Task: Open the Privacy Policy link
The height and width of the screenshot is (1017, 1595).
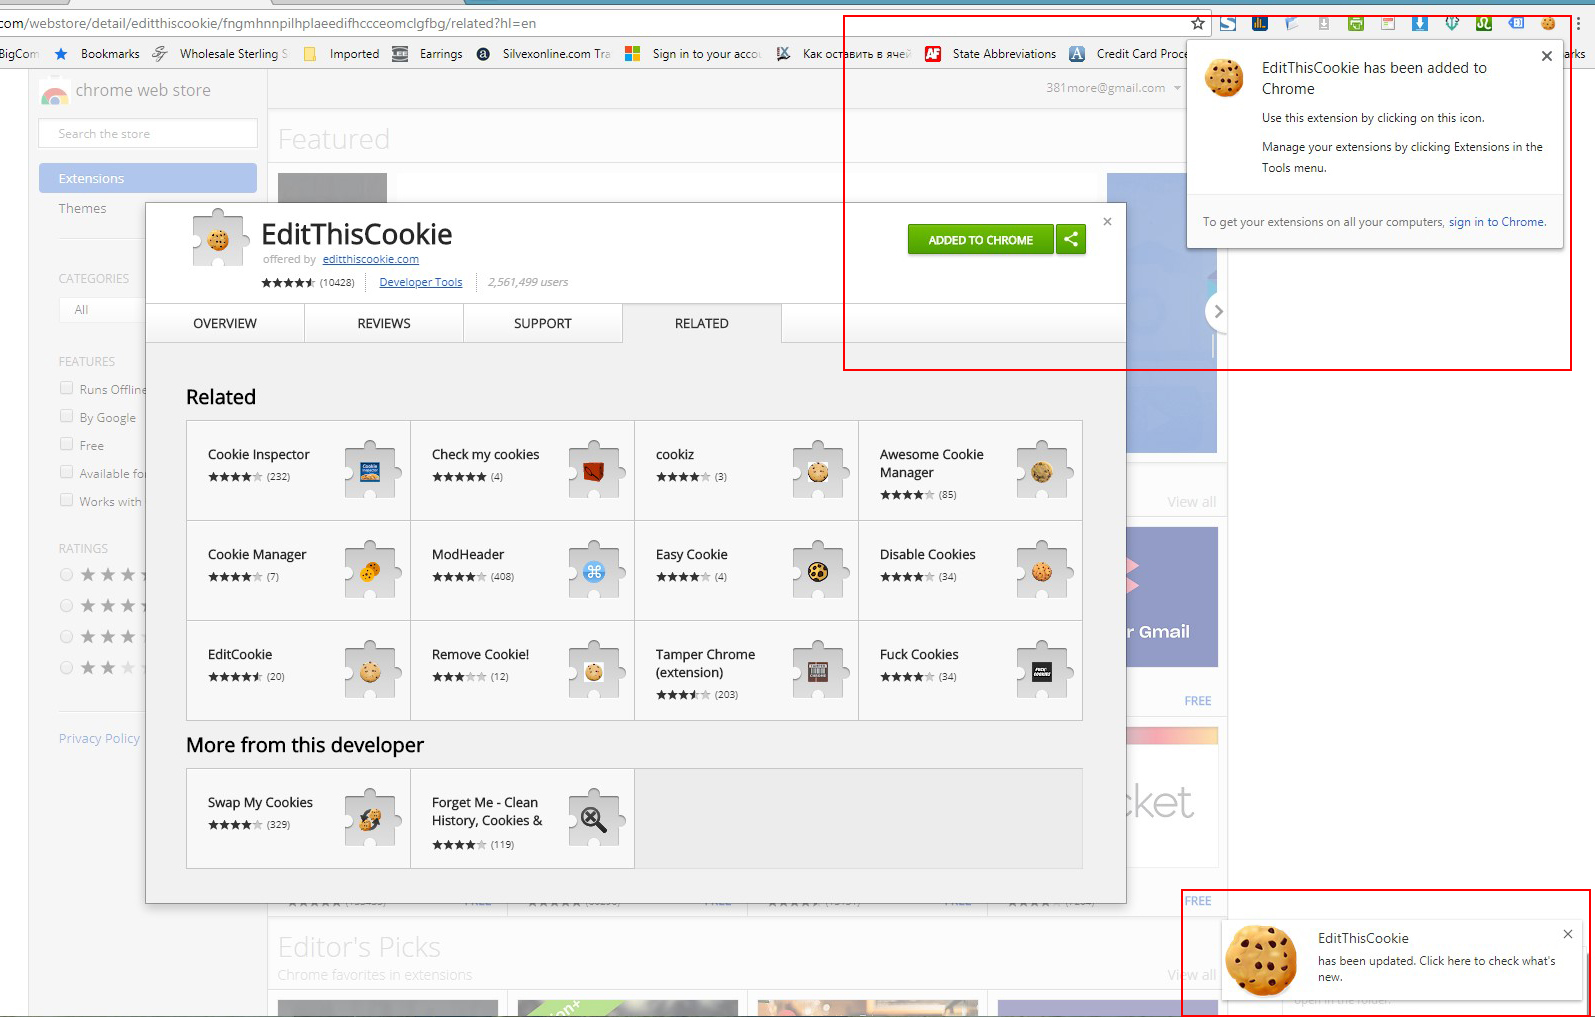Action: point(99,738)
